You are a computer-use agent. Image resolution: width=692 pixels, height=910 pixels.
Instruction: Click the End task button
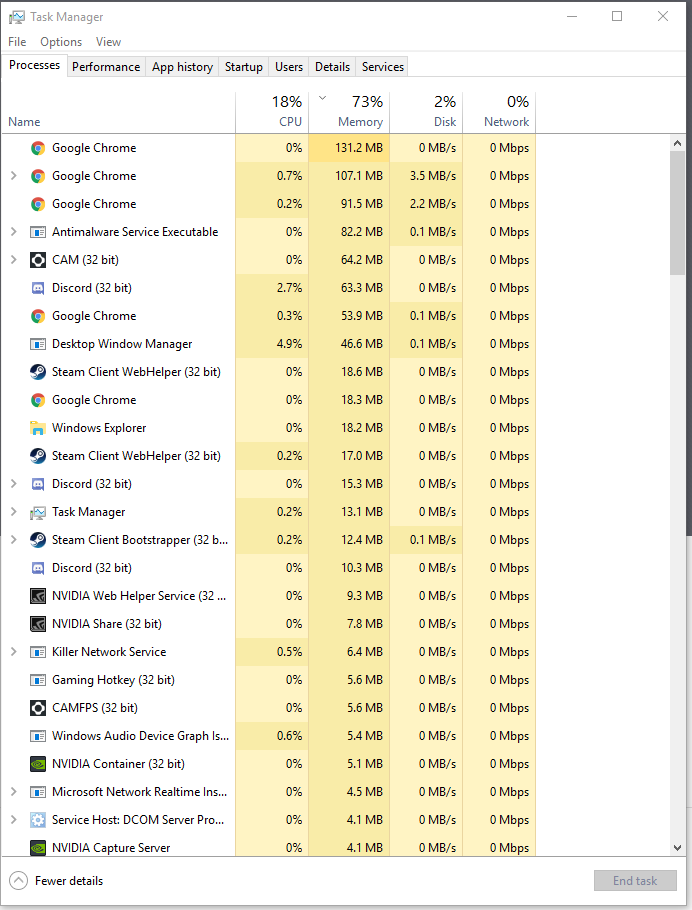[x=635, y=880]
